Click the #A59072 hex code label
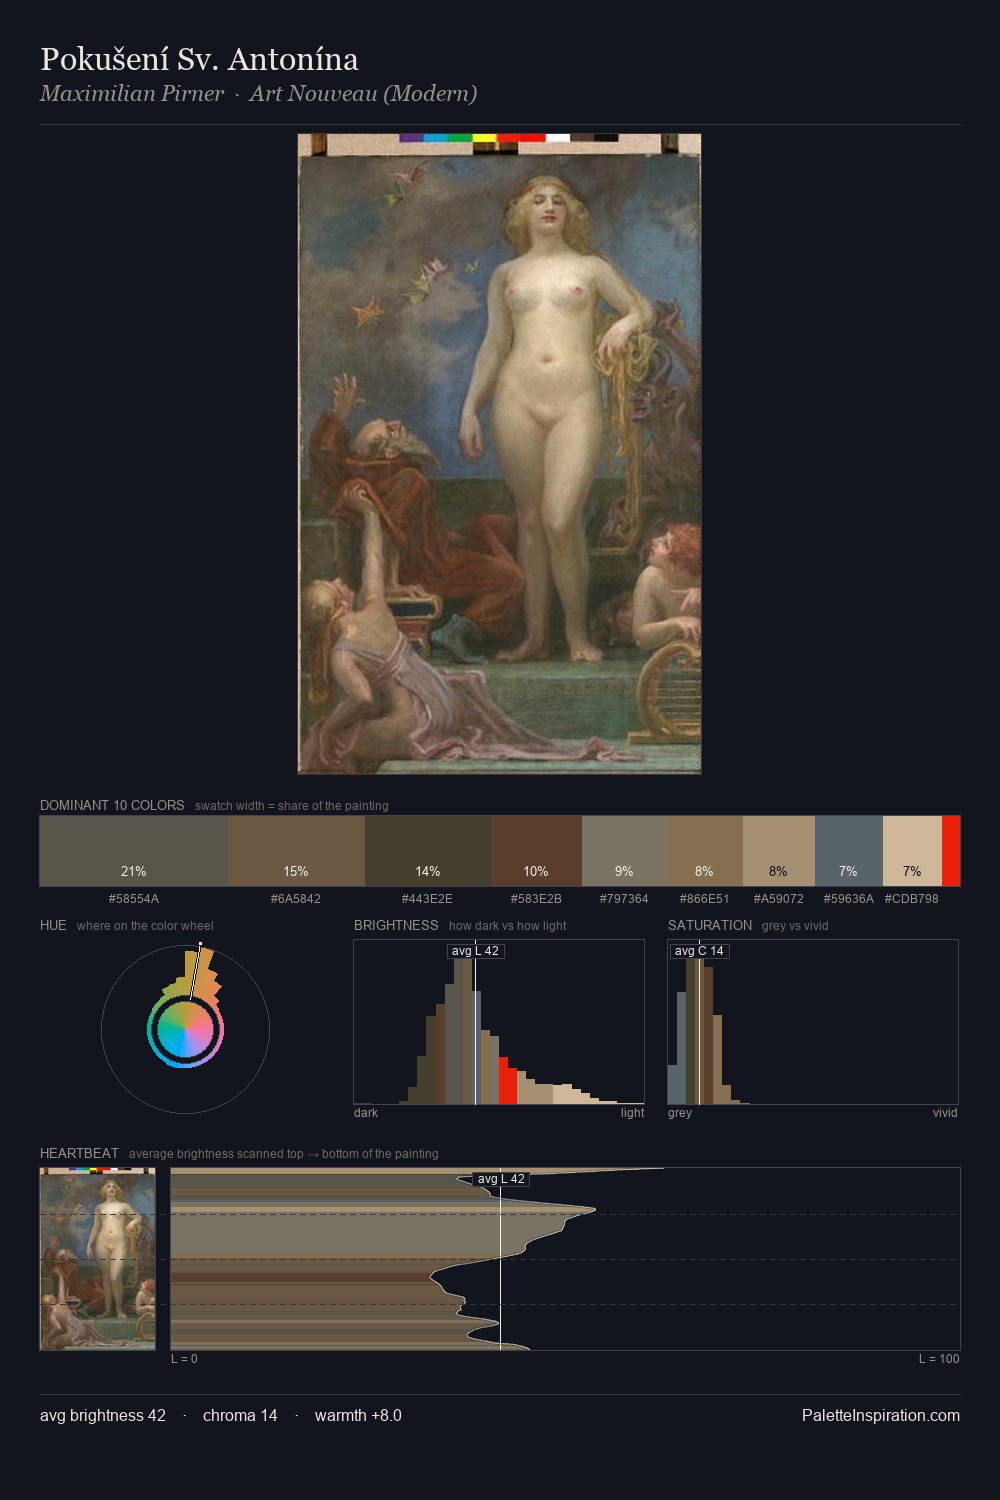The width and height of the screenshot is (1000, 1500). [779, 898]
